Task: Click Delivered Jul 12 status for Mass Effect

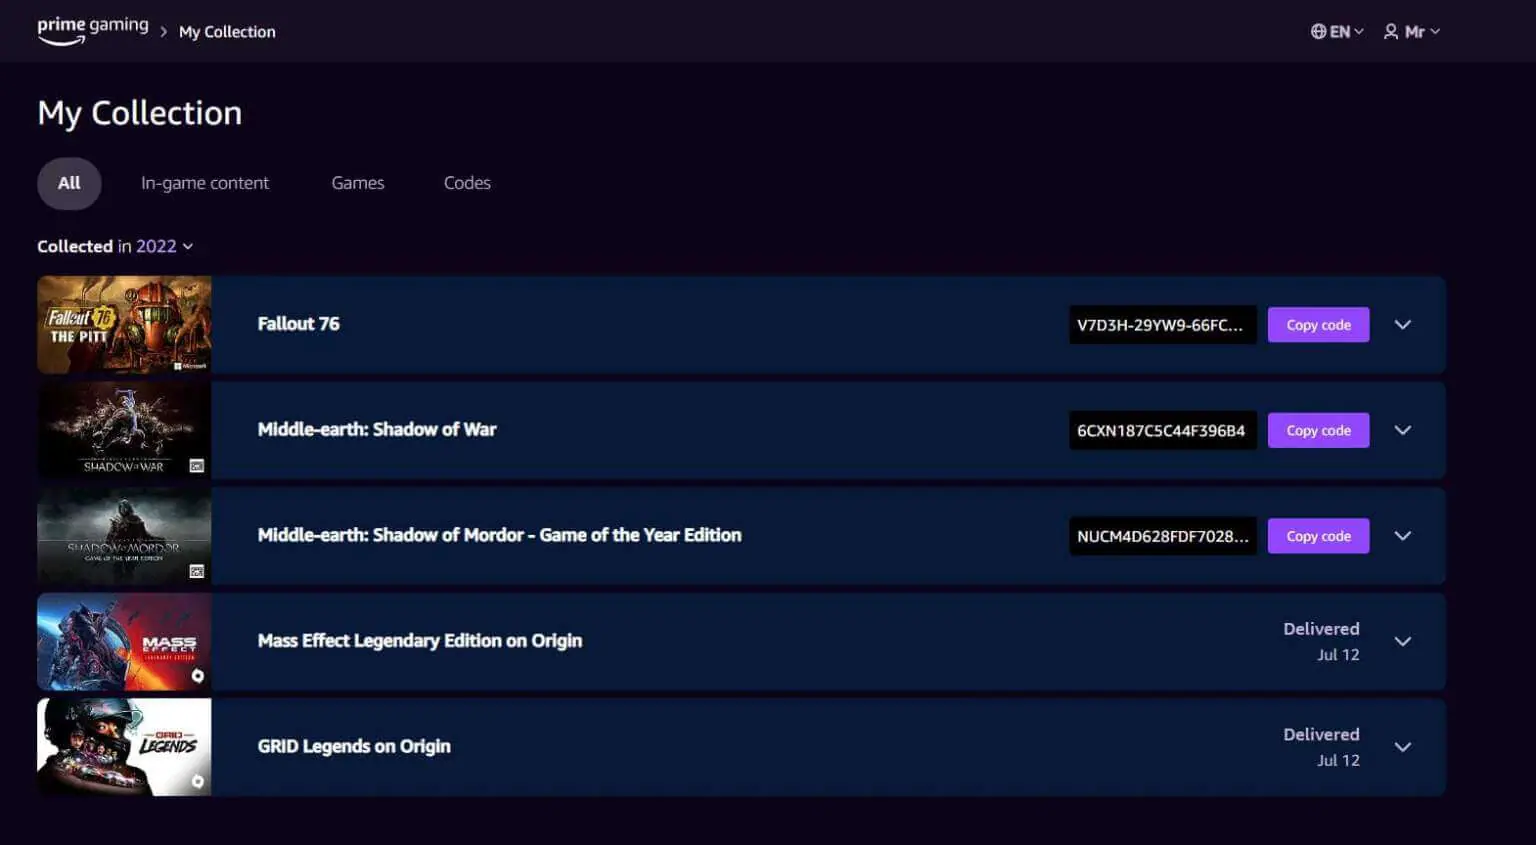Action: [x=1321, y=641]
